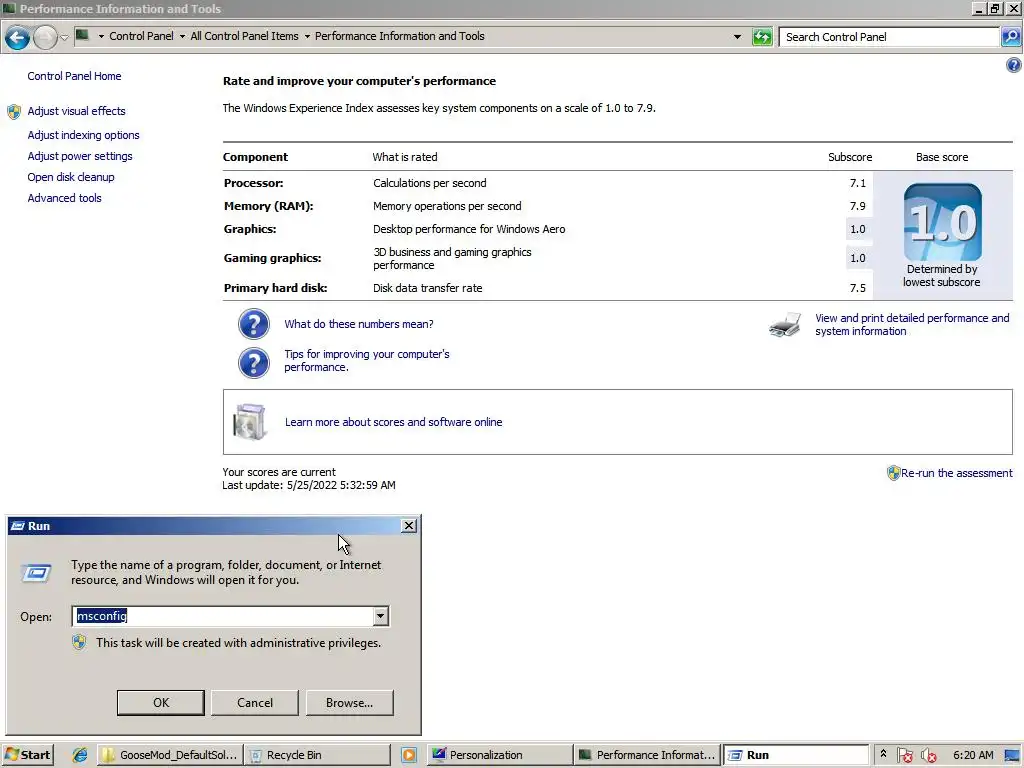Re-run the assessment
Image resolution: width=1024 pixels, height=768 pixels.
(x=957, y=473)
